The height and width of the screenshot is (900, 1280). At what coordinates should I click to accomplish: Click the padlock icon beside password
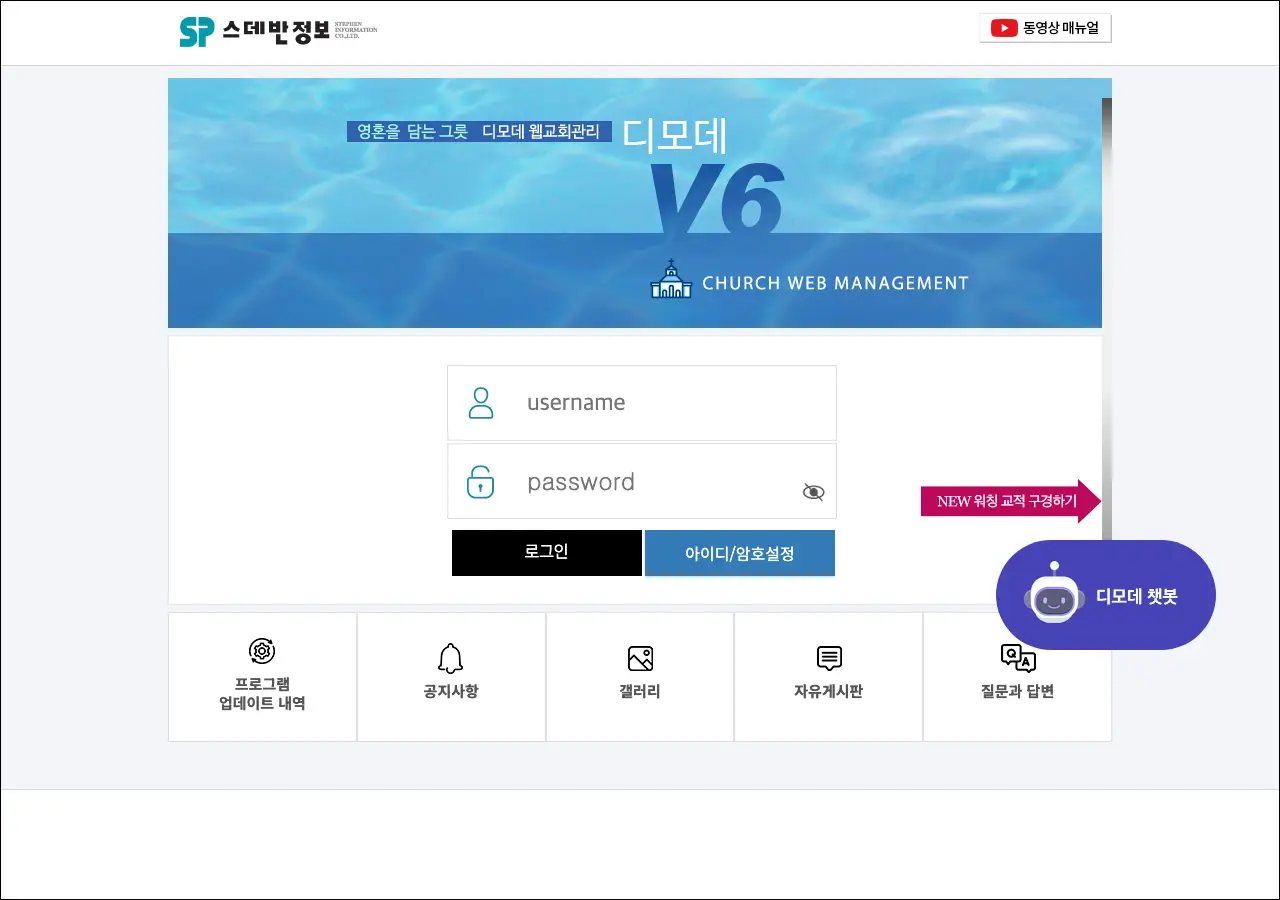pyautogui.click(x=481, y=482)
